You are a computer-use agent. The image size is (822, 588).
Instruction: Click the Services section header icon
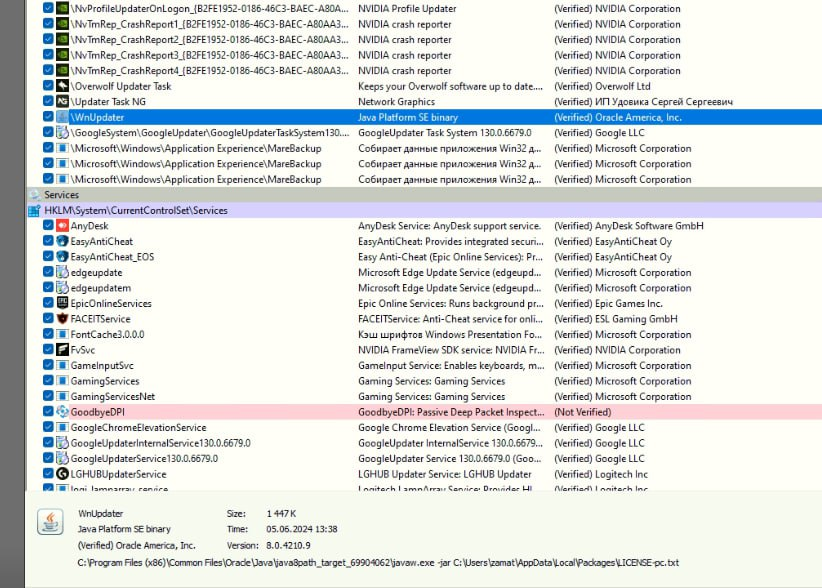point(35,195)
